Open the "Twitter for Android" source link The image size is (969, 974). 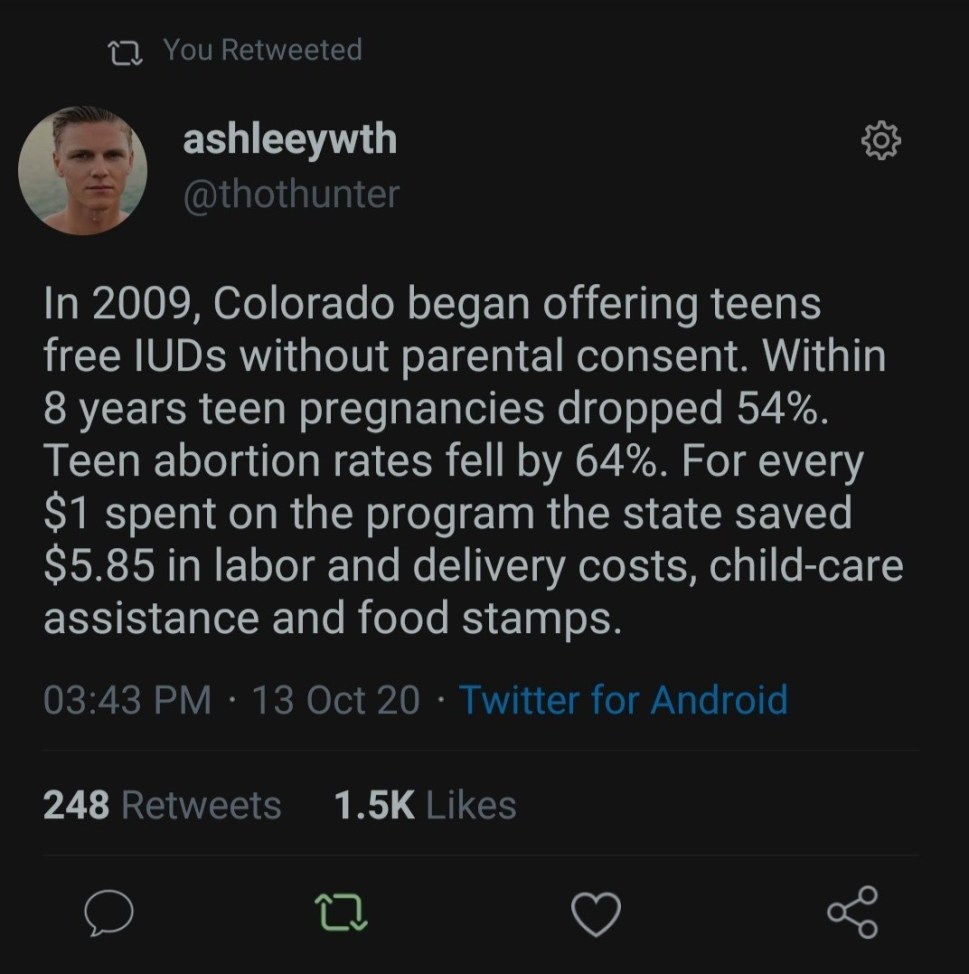[x=623, y=699]
